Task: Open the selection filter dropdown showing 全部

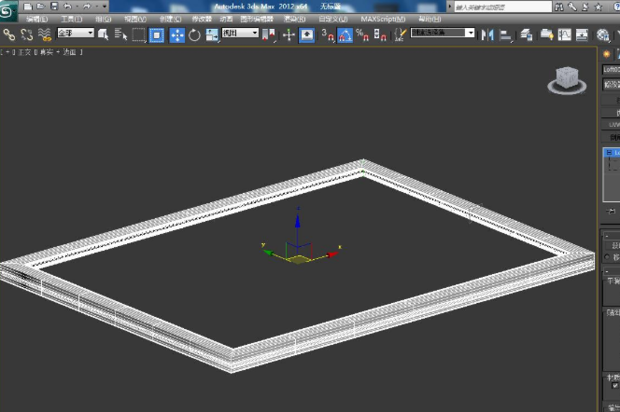Action: (76, 33)
